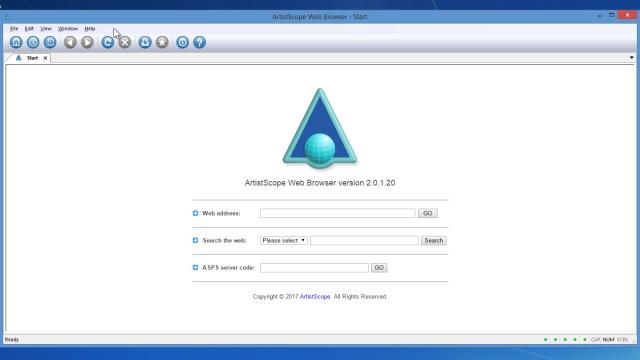
Task: Click the bullet icon beside ASPS server code
Action: click(x=195, y=267)
